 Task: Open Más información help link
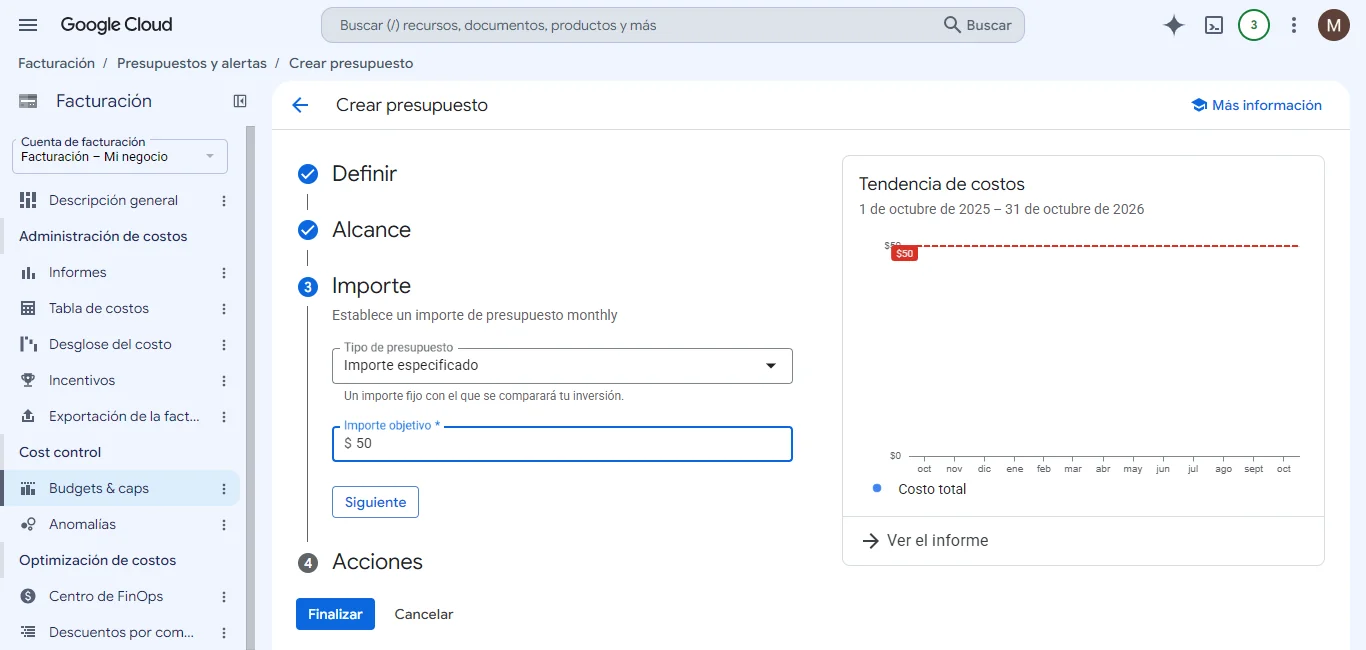pyautogui.click(x=1256, y=105)
